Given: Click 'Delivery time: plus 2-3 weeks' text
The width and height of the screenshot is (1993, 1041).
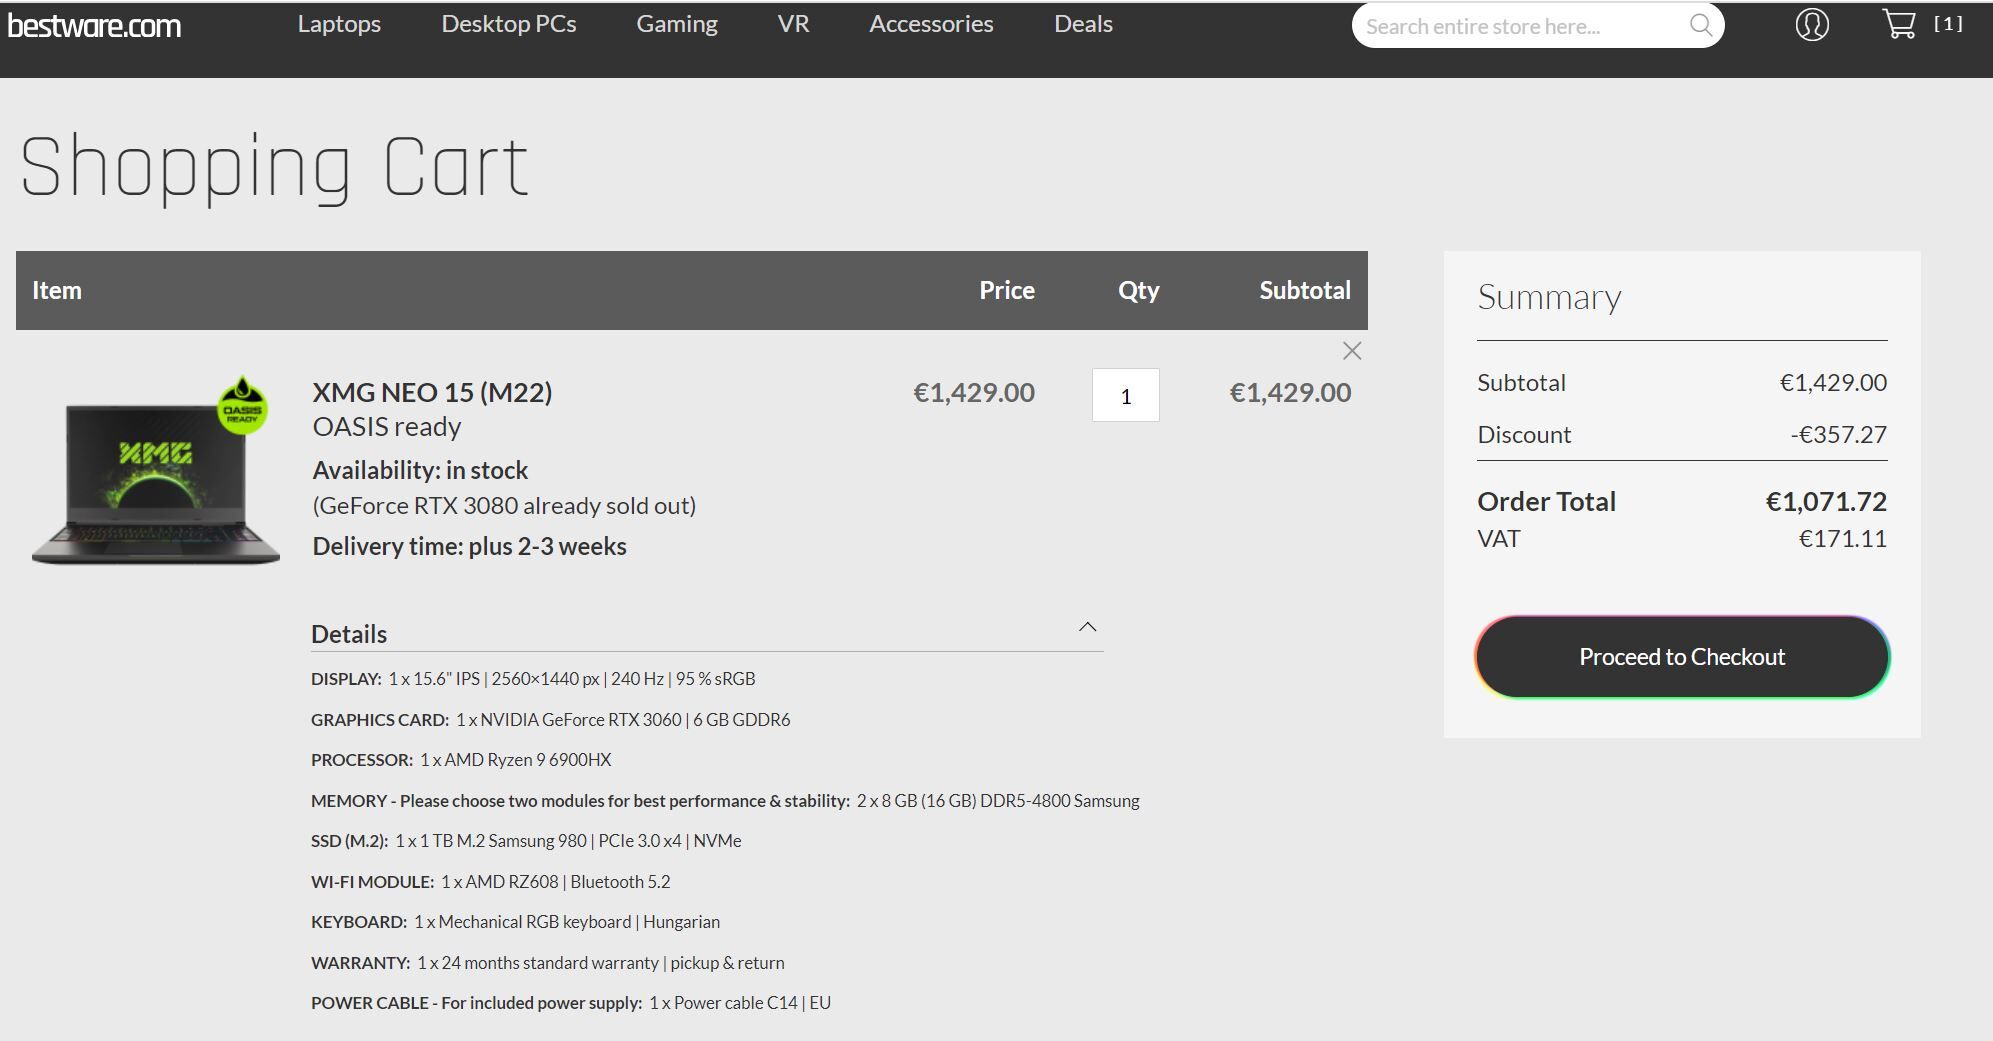Looking at the screenshot, I should (x=469, y=547).
